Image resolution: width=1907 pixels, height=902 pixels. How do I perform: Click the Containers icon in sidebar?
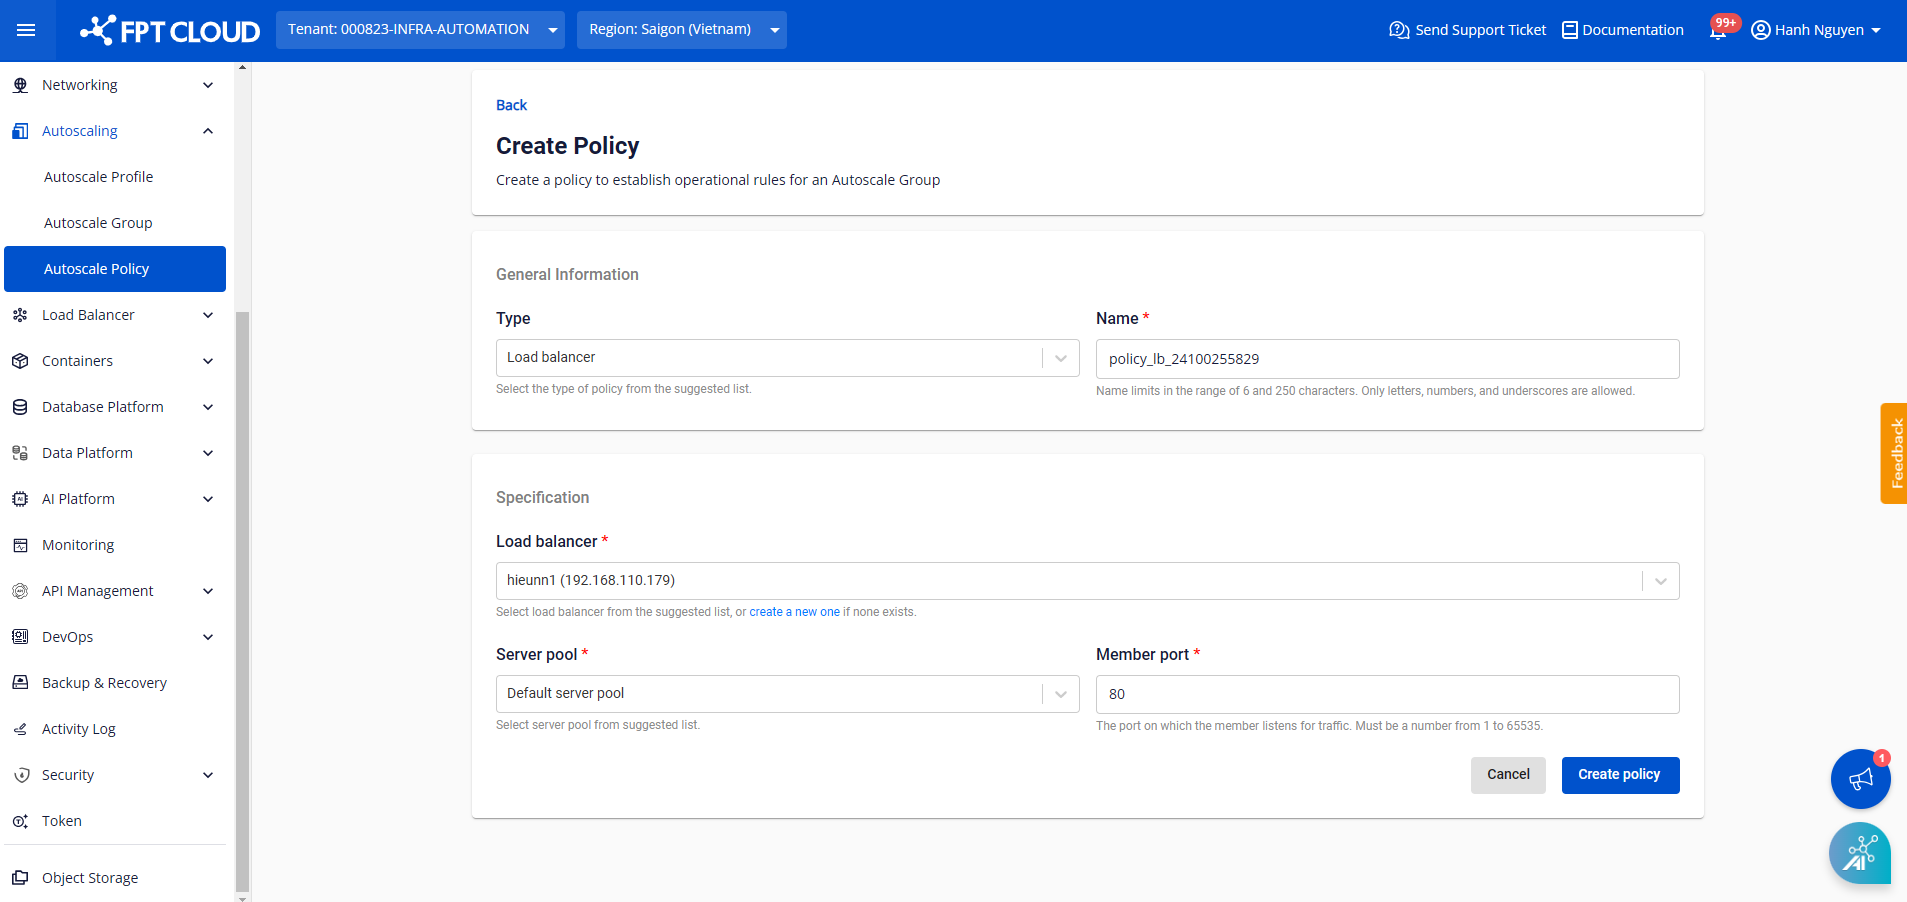click(x=20, y=360)
